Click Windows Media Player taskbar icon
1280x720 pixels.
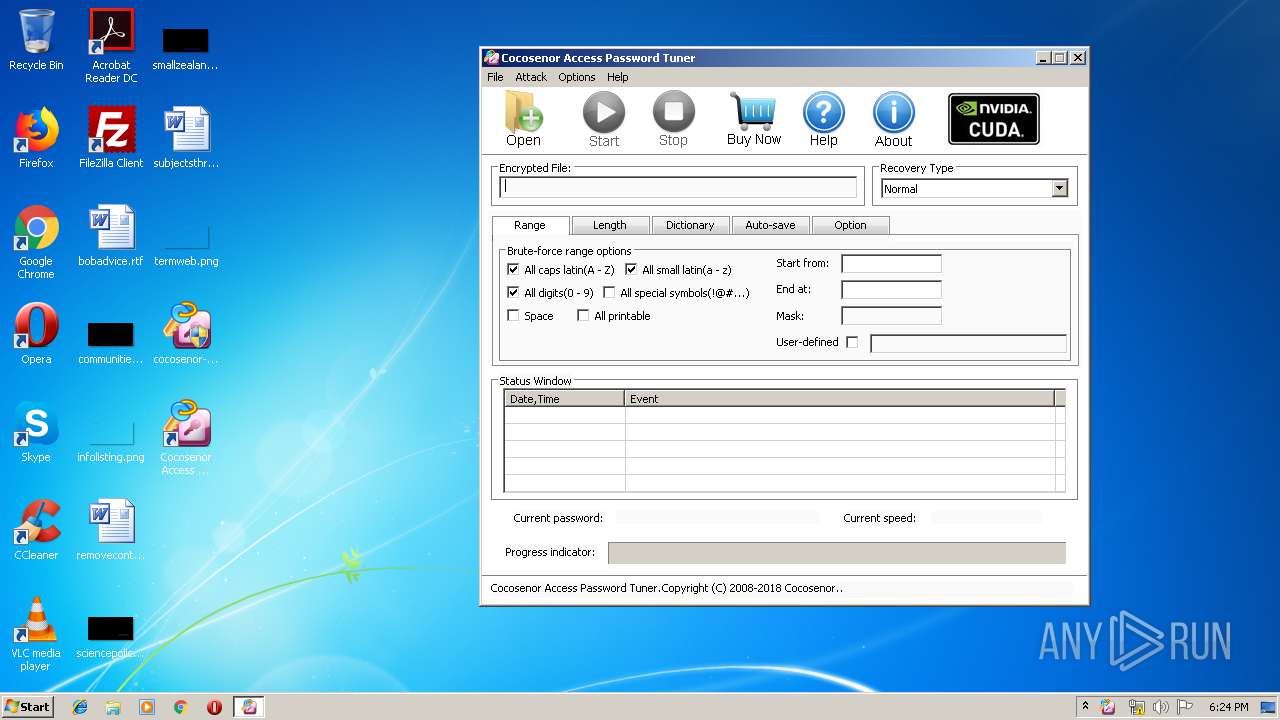[x=147, y=707]
